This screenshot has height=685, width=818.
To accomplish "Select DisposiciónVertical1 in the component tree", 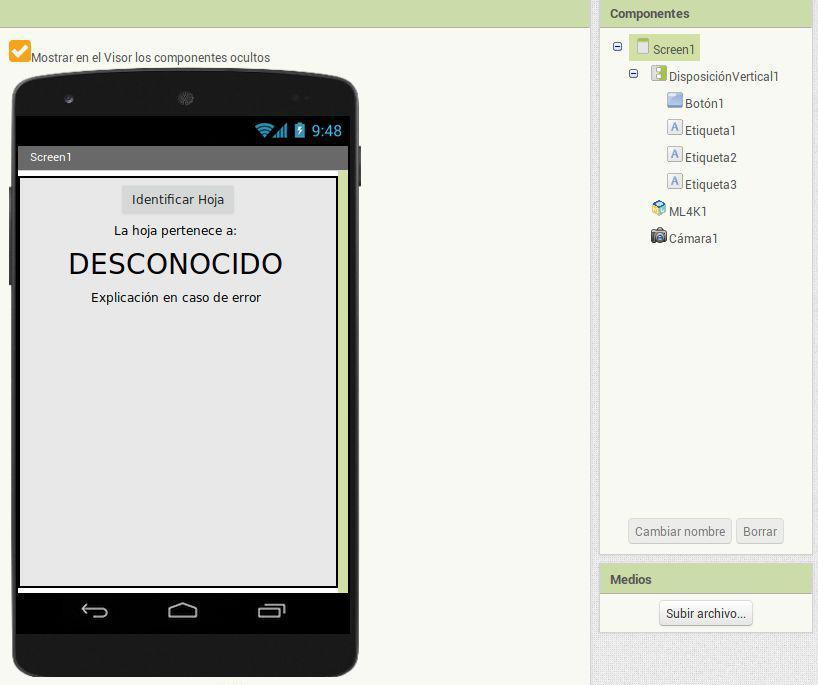I will pos(724,77).
